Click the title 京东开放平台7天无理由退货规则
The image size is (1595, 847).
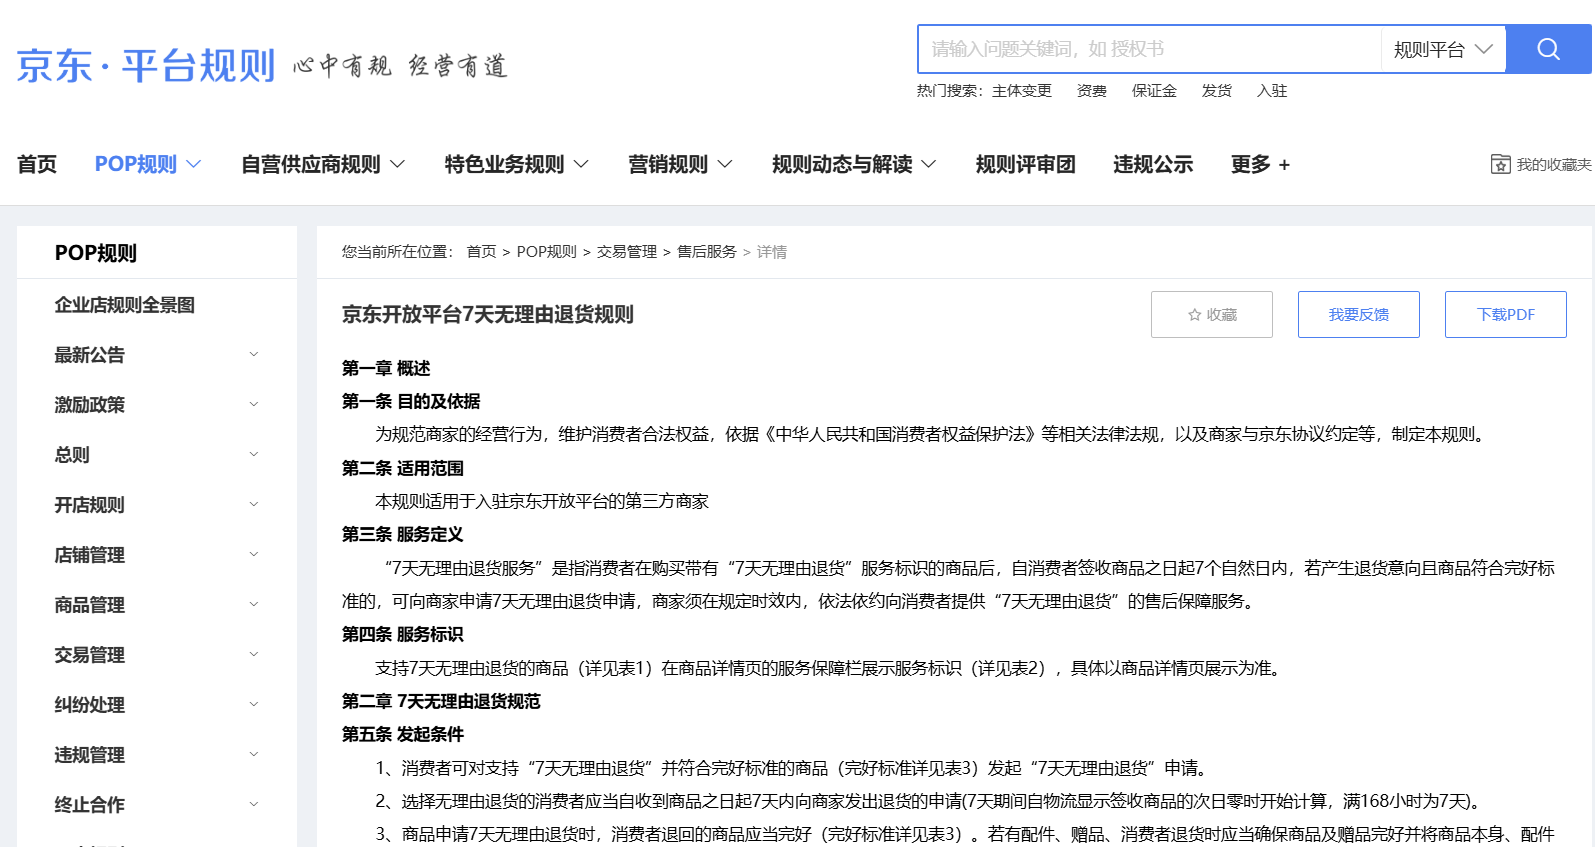[488, 315]
